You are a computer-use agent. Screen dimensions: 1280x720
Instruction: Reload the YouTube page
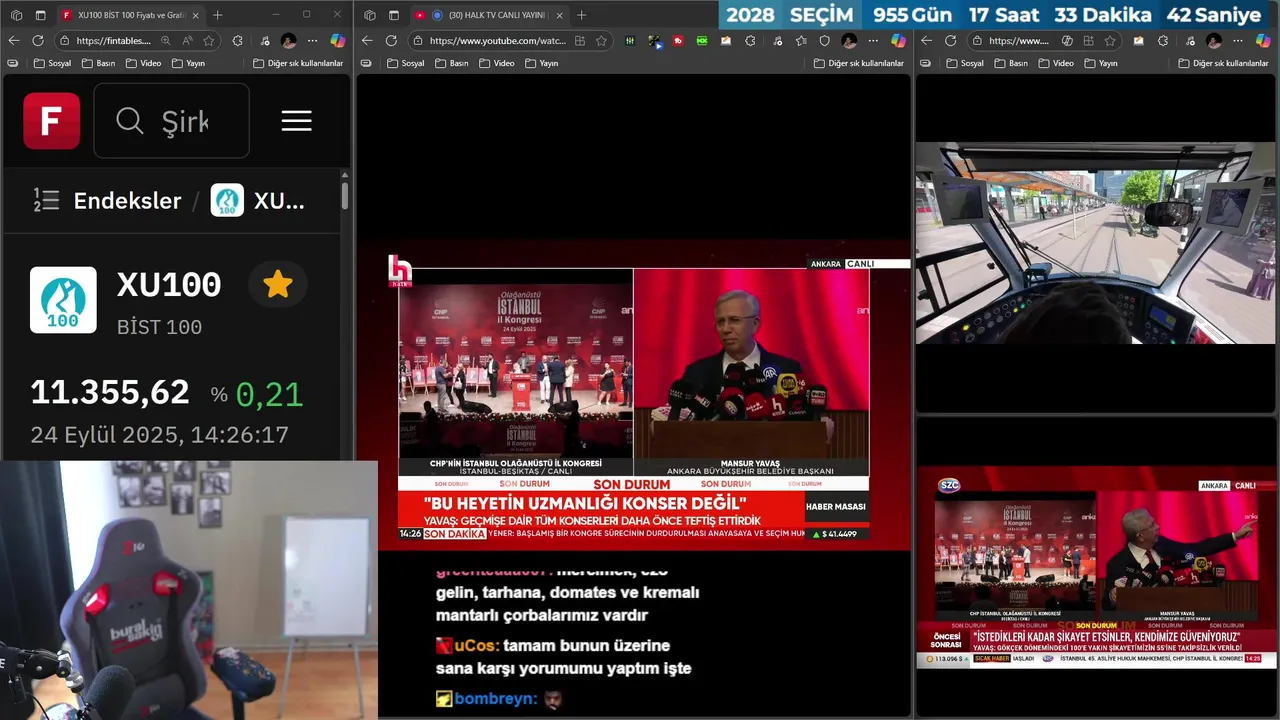[391, 40]
